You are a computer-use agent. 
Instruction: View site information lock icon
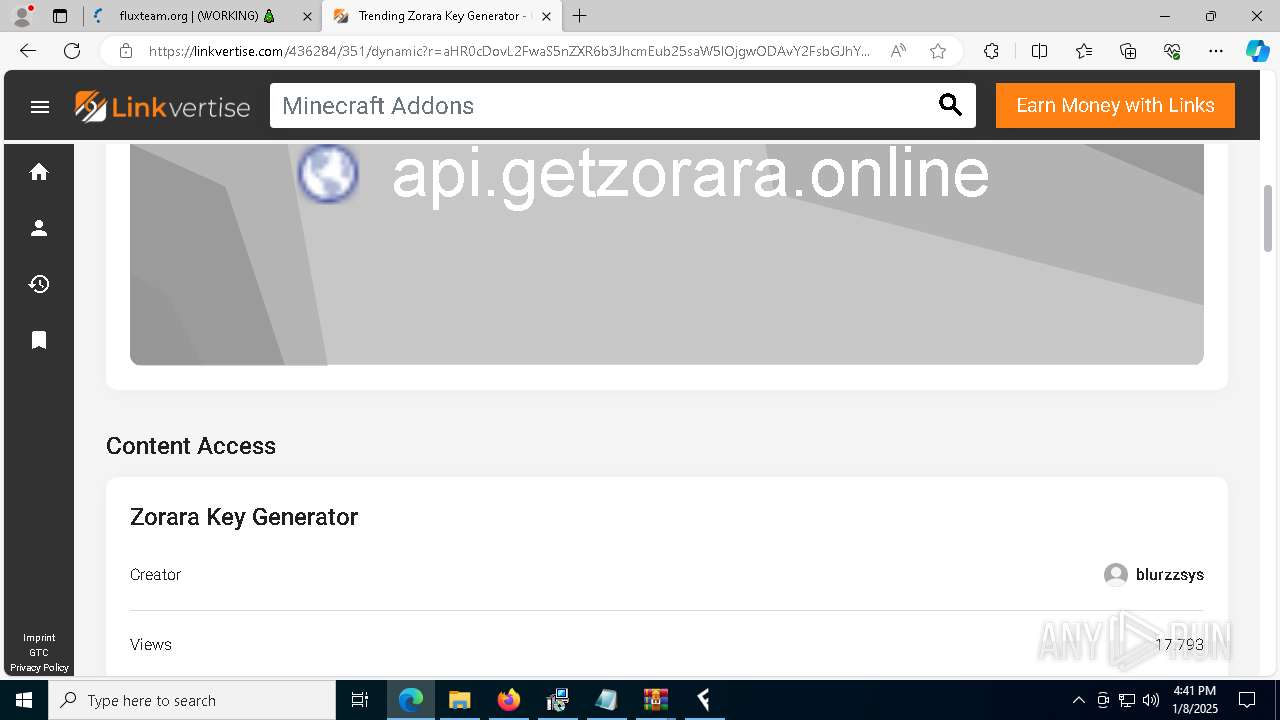(125, 51)
